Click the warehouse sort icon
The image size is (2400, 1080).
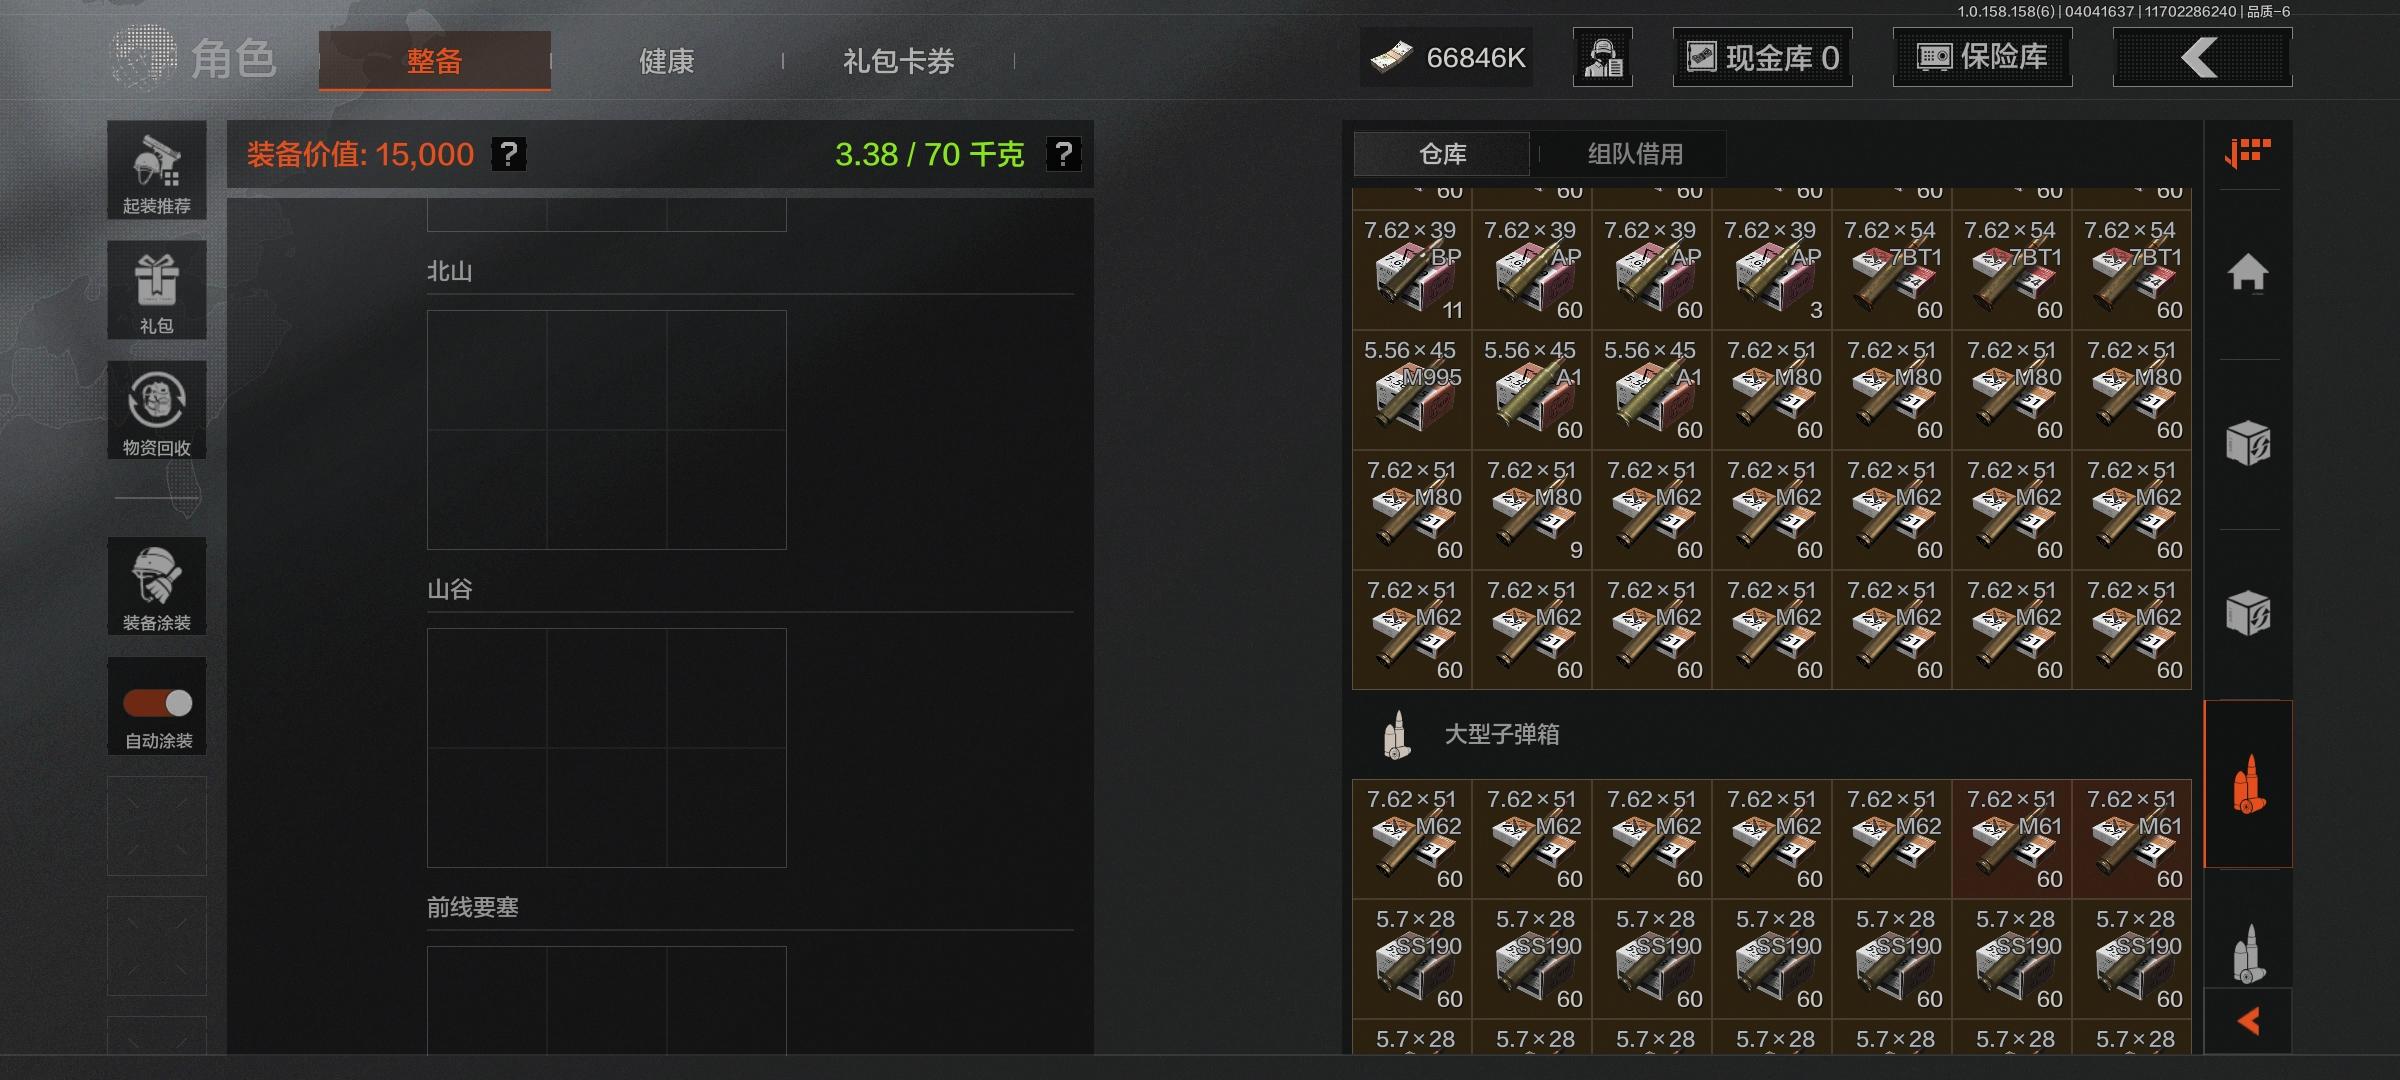(x=2247, y=153)
